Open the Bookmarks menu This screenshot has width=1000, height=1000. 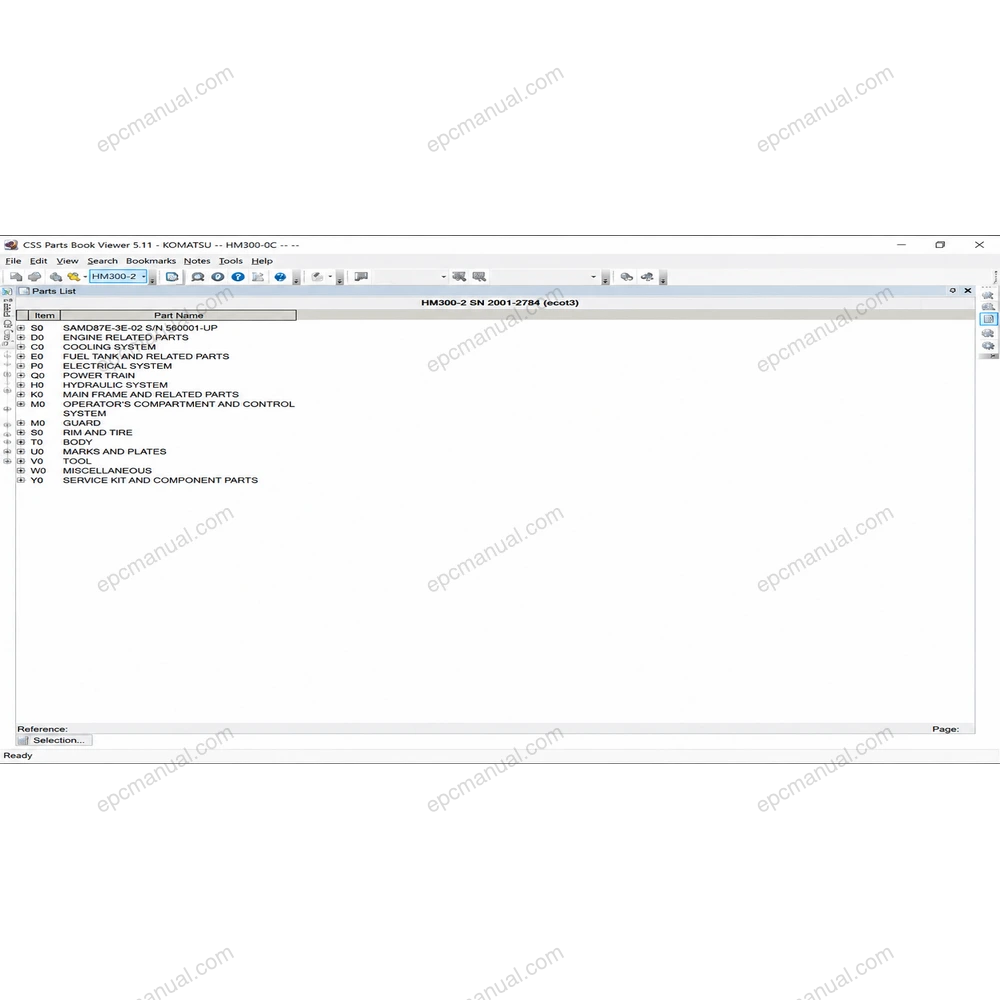151,261
